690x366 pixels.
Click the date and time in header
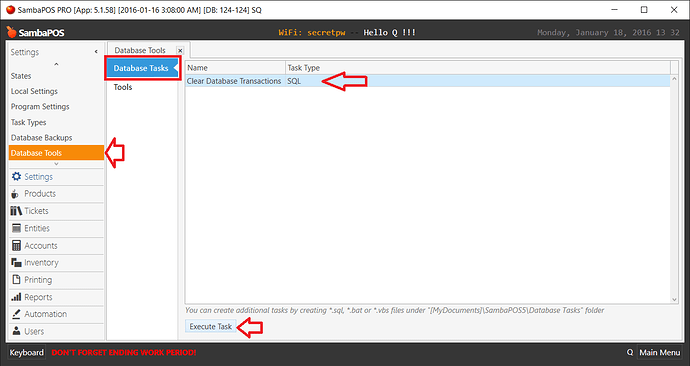tap(608, 33)
